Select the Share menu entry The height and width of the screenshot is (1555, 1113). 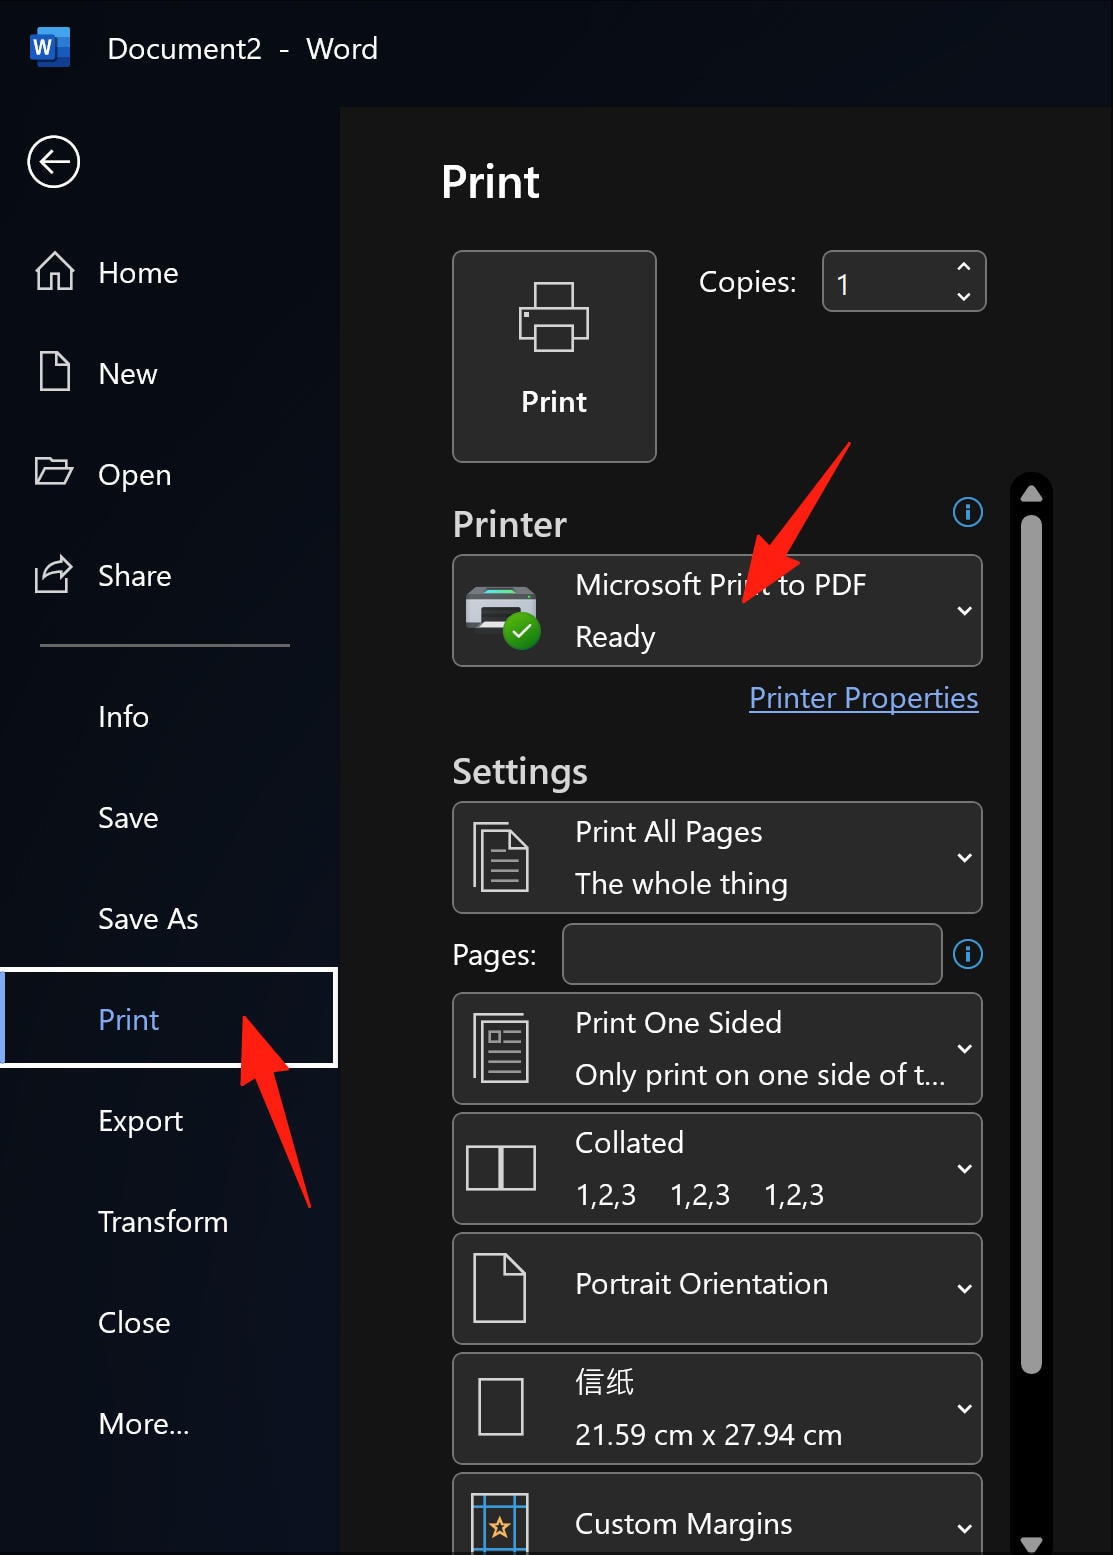[x=134, y=576]
